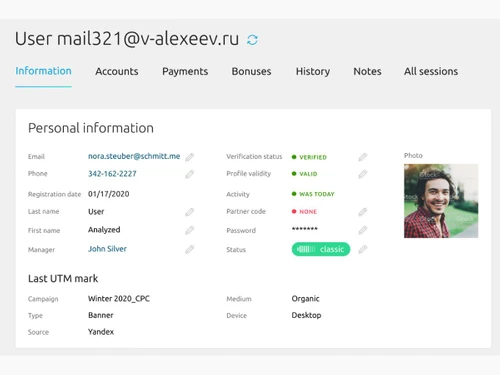Click the refresh icon beside the user email title
This screenshot has height=375, width=500.
[x=252, y=40]
